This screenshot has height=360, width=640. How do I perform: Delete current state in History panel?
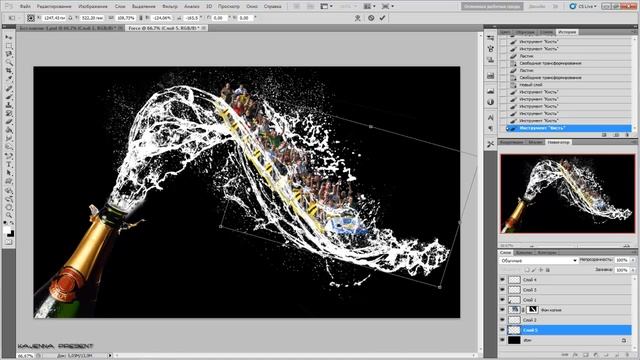(x=627, y=135)
